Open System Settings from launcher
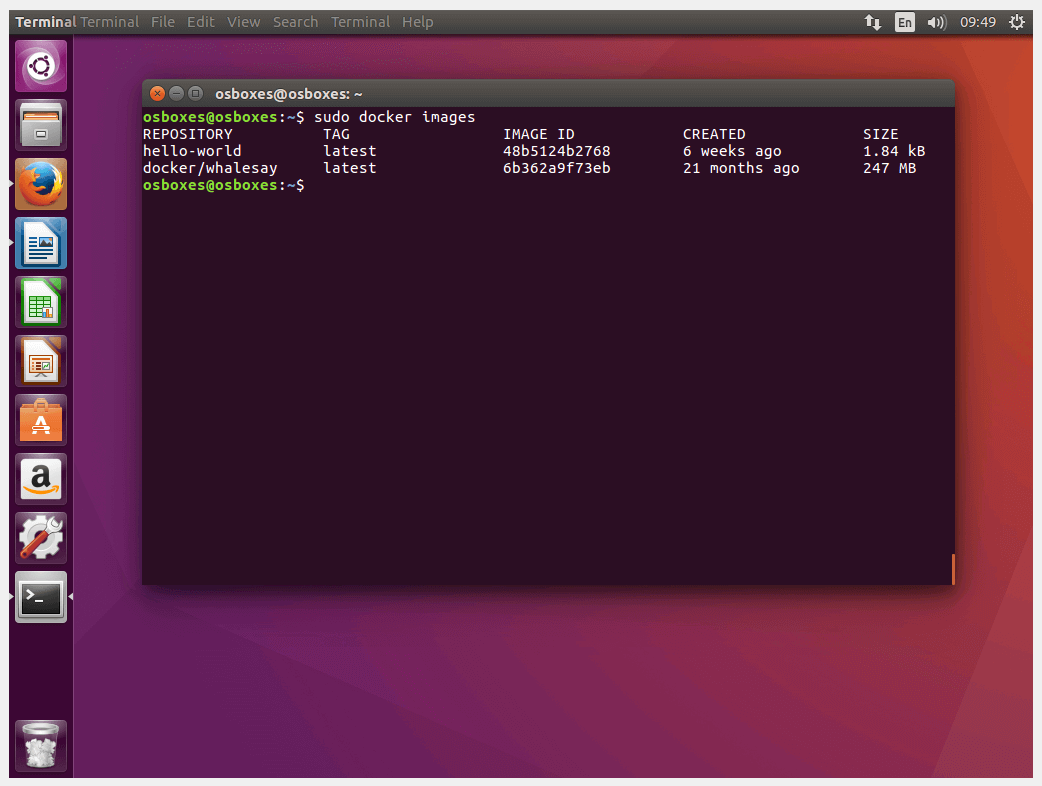Viewport: 1042px width, 786px height. [41, 538]
